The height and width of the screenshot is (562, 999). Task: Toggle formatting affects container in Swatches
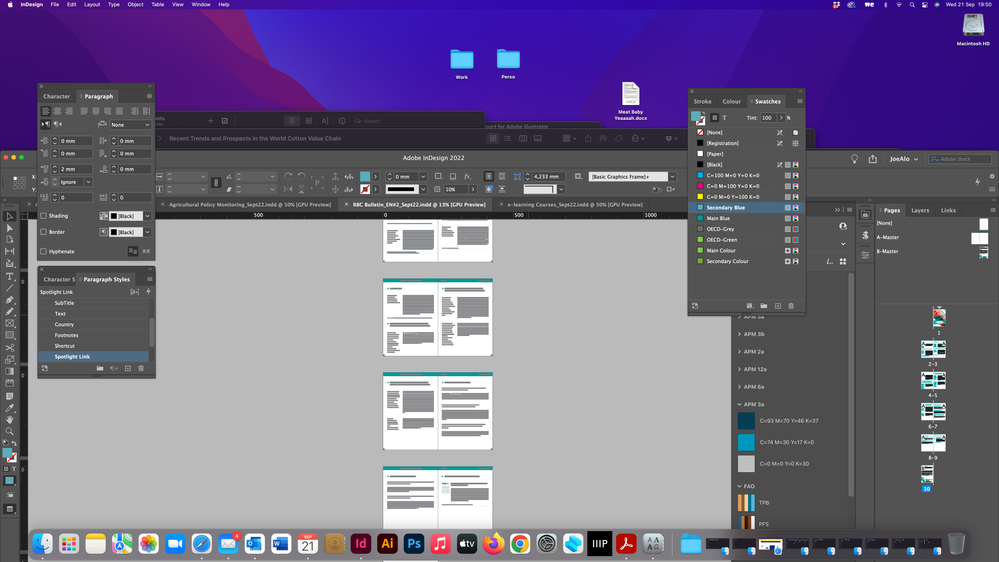(x=715, y=118)
